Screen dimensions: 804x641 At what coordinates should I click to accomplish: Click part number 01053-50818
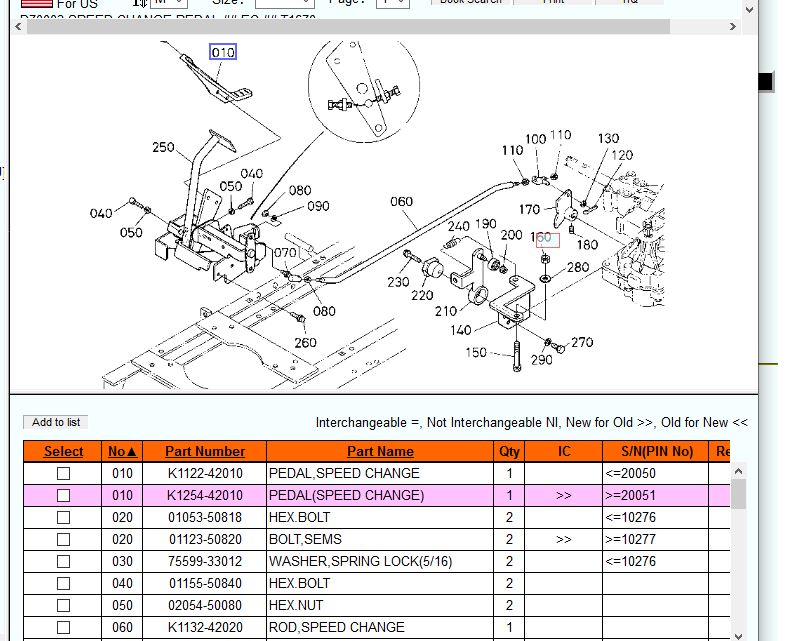pos(205,517)
